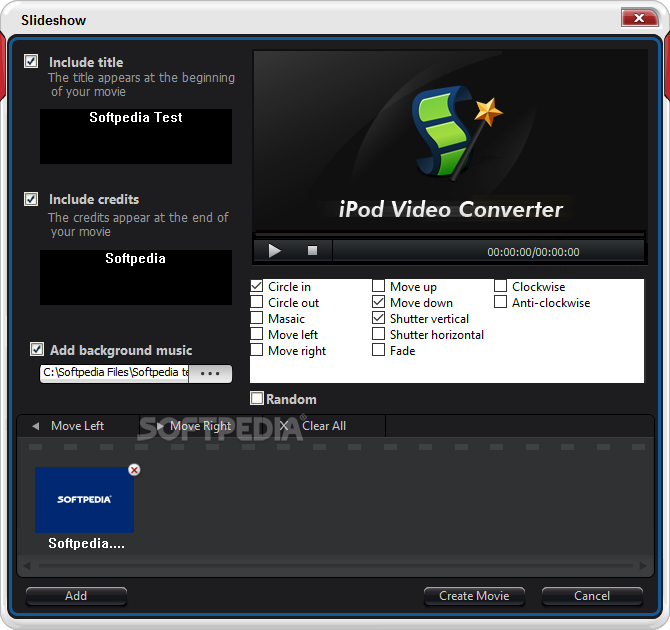Click the credits text box showing Softpedia

136,277
